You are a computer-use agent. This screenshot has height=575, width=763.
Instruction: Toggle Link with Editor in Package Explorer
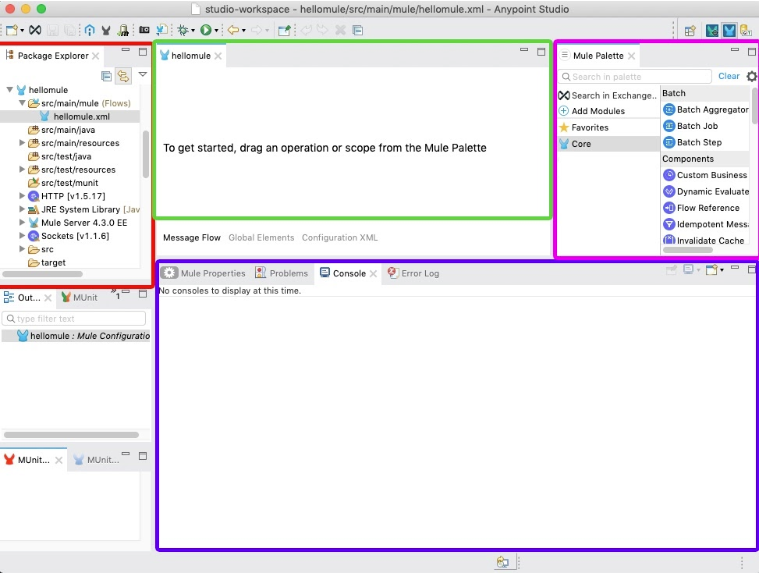[x=123, y=76]
